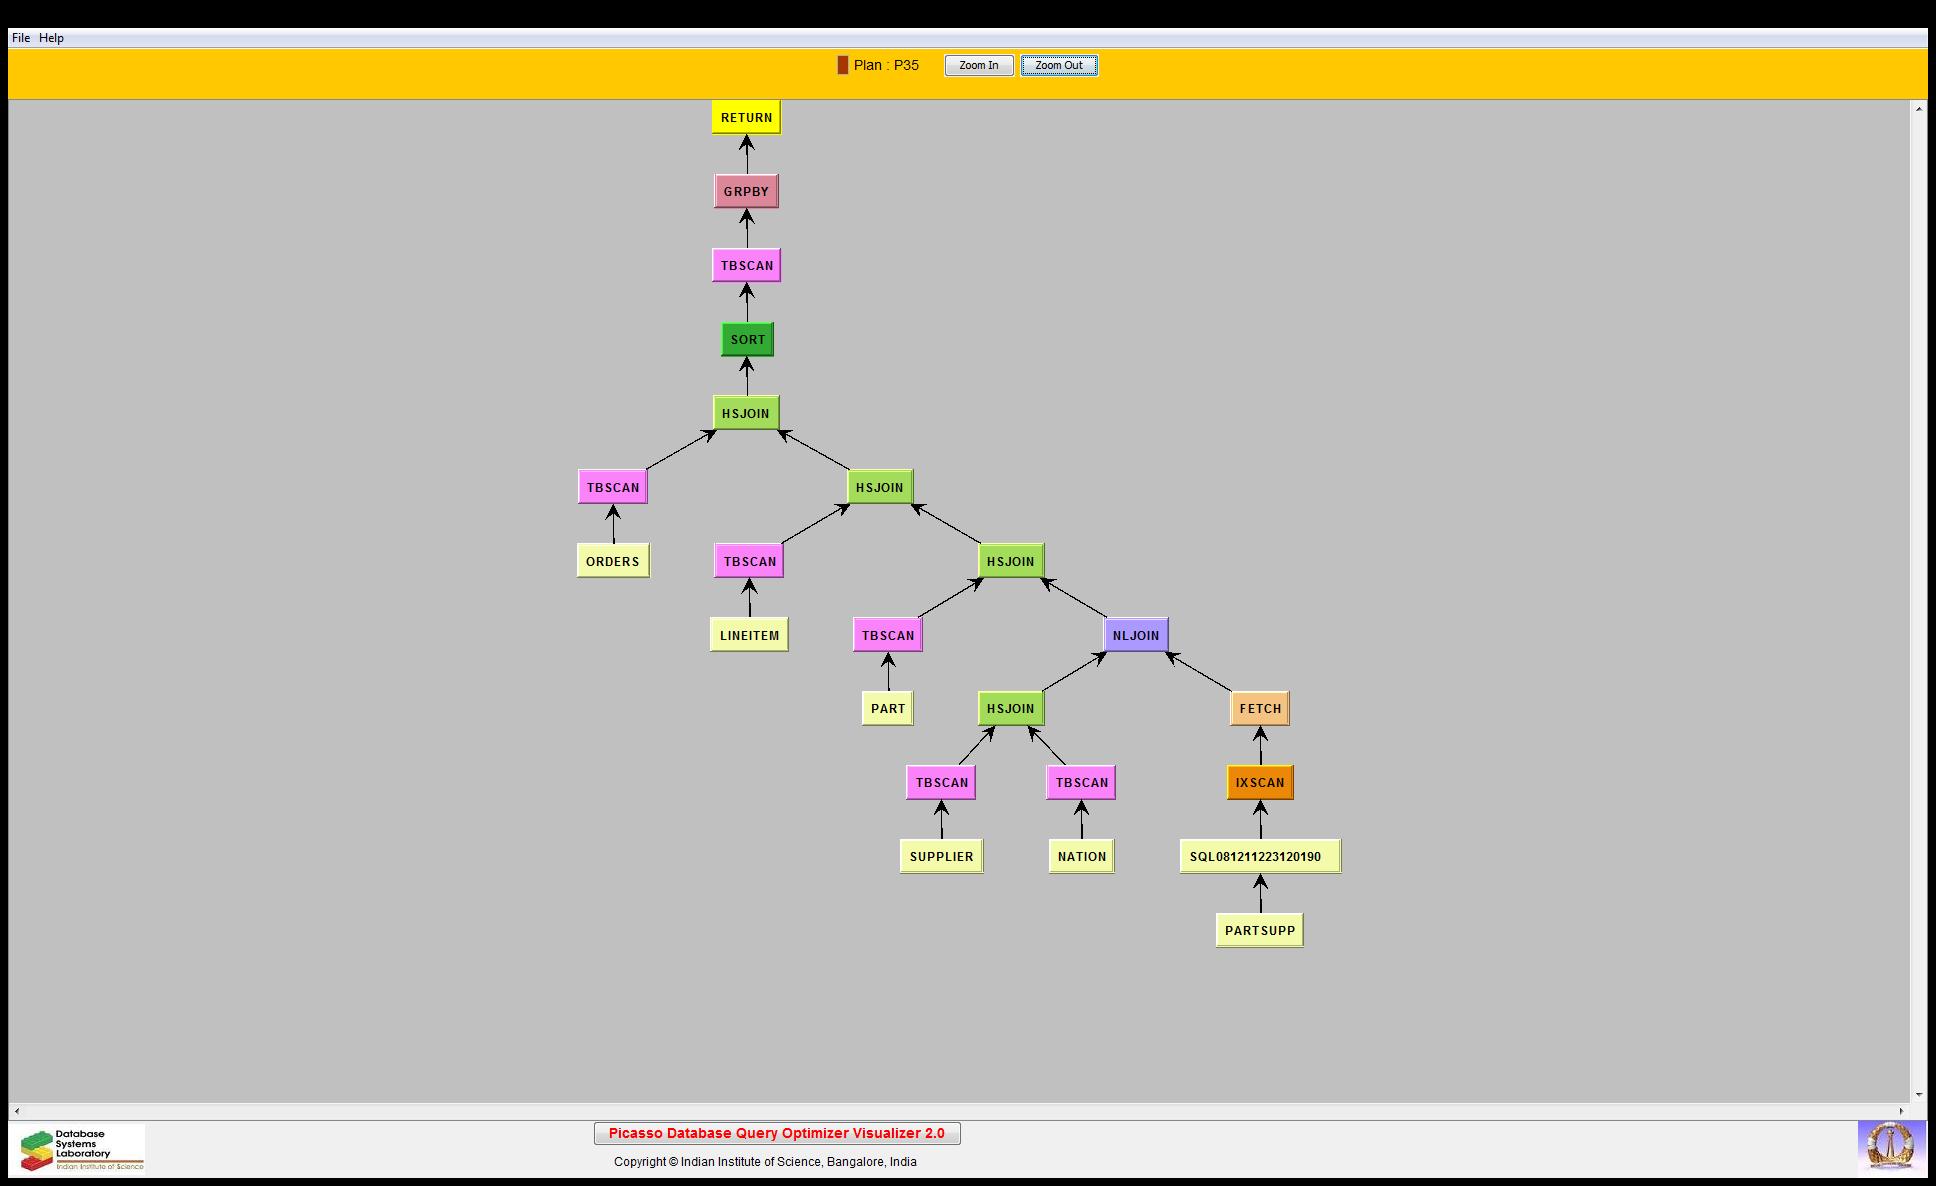Select the orange IXSCAN node
Image resolution: width=1936 pixels, height=1186 pixels.
[1259, 782]
